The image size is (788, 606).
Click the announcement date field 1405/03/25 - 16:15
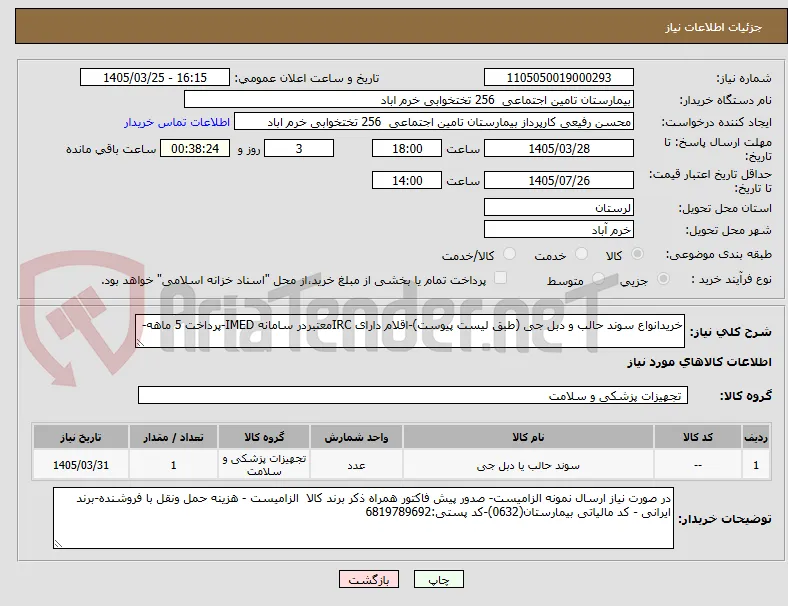pos(155,77)
